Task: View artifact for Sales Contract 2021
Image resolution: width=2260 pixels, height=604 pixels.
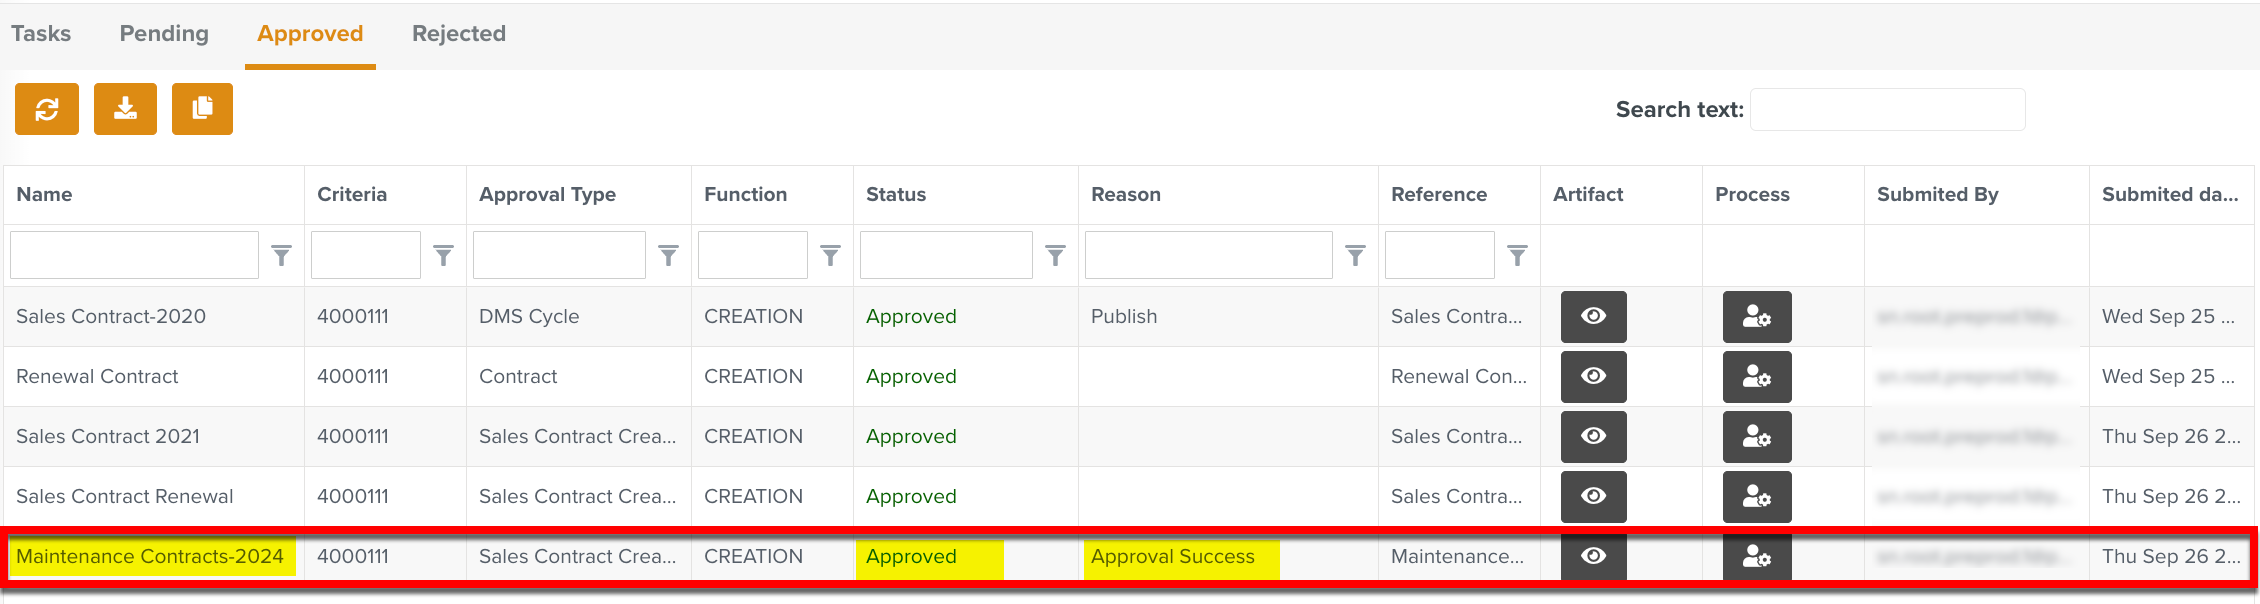Action: point(1593,437)
